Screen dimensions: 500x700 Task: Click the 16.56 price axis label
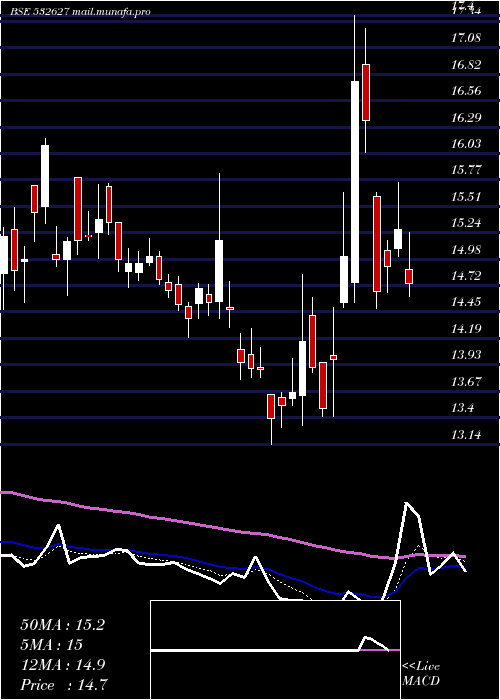click(x=466, y=92)
